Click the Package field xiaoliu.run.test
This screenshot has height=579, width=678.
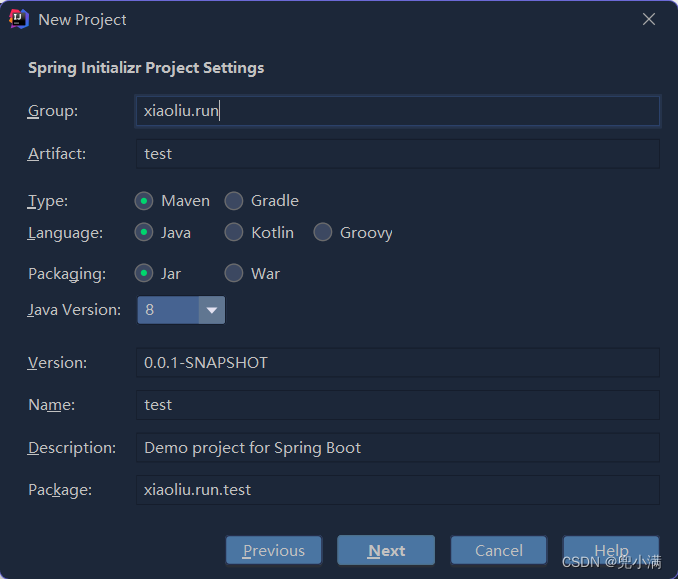pyautogui.click(x=398, y=490)
